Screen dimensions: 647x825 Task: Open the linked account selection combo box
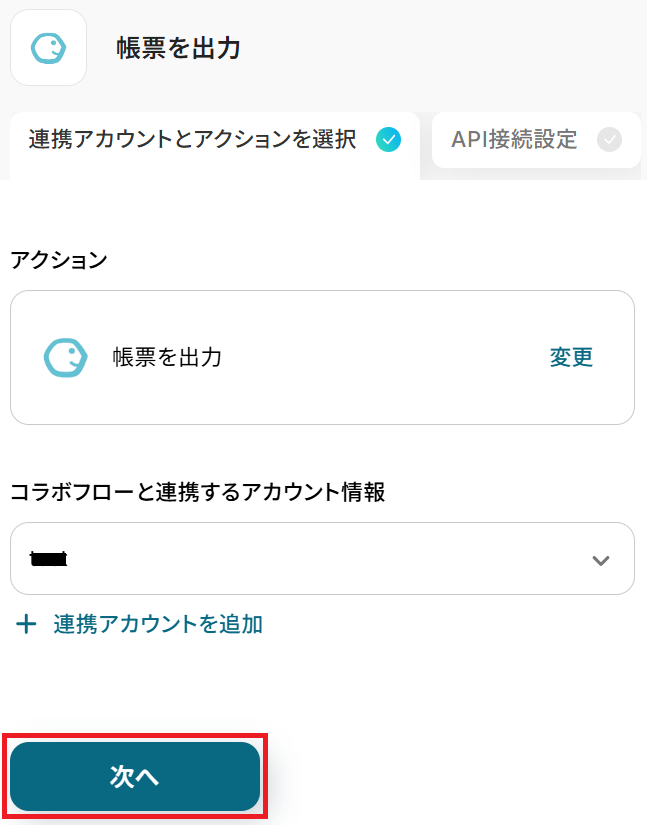(322, 559)
